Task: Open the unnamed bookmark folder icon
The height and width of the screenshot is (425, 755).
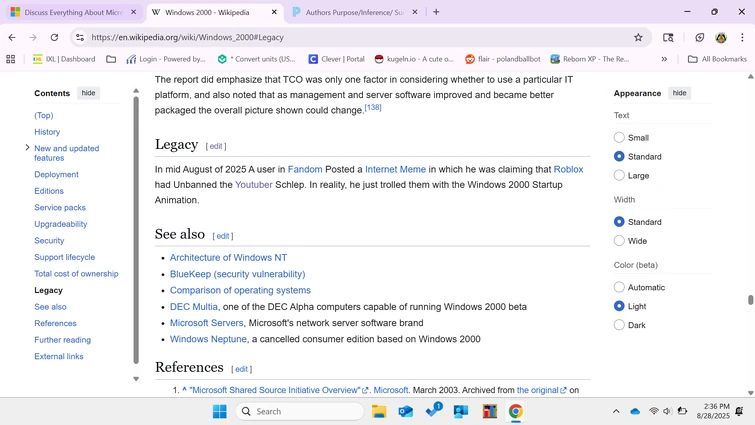Action: pyautogui.click(x=111, y=59)
